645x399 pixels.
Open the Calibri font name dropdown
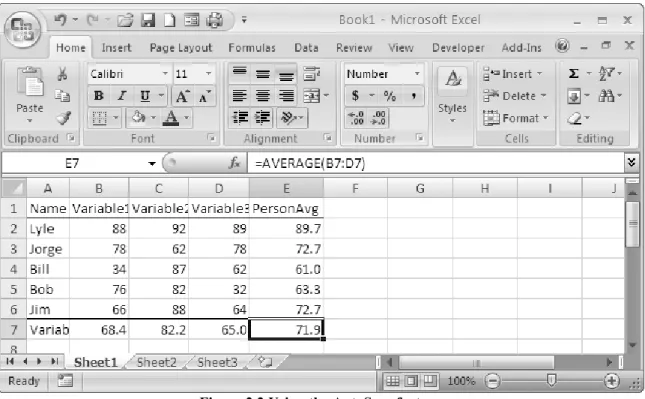point(165,74)
